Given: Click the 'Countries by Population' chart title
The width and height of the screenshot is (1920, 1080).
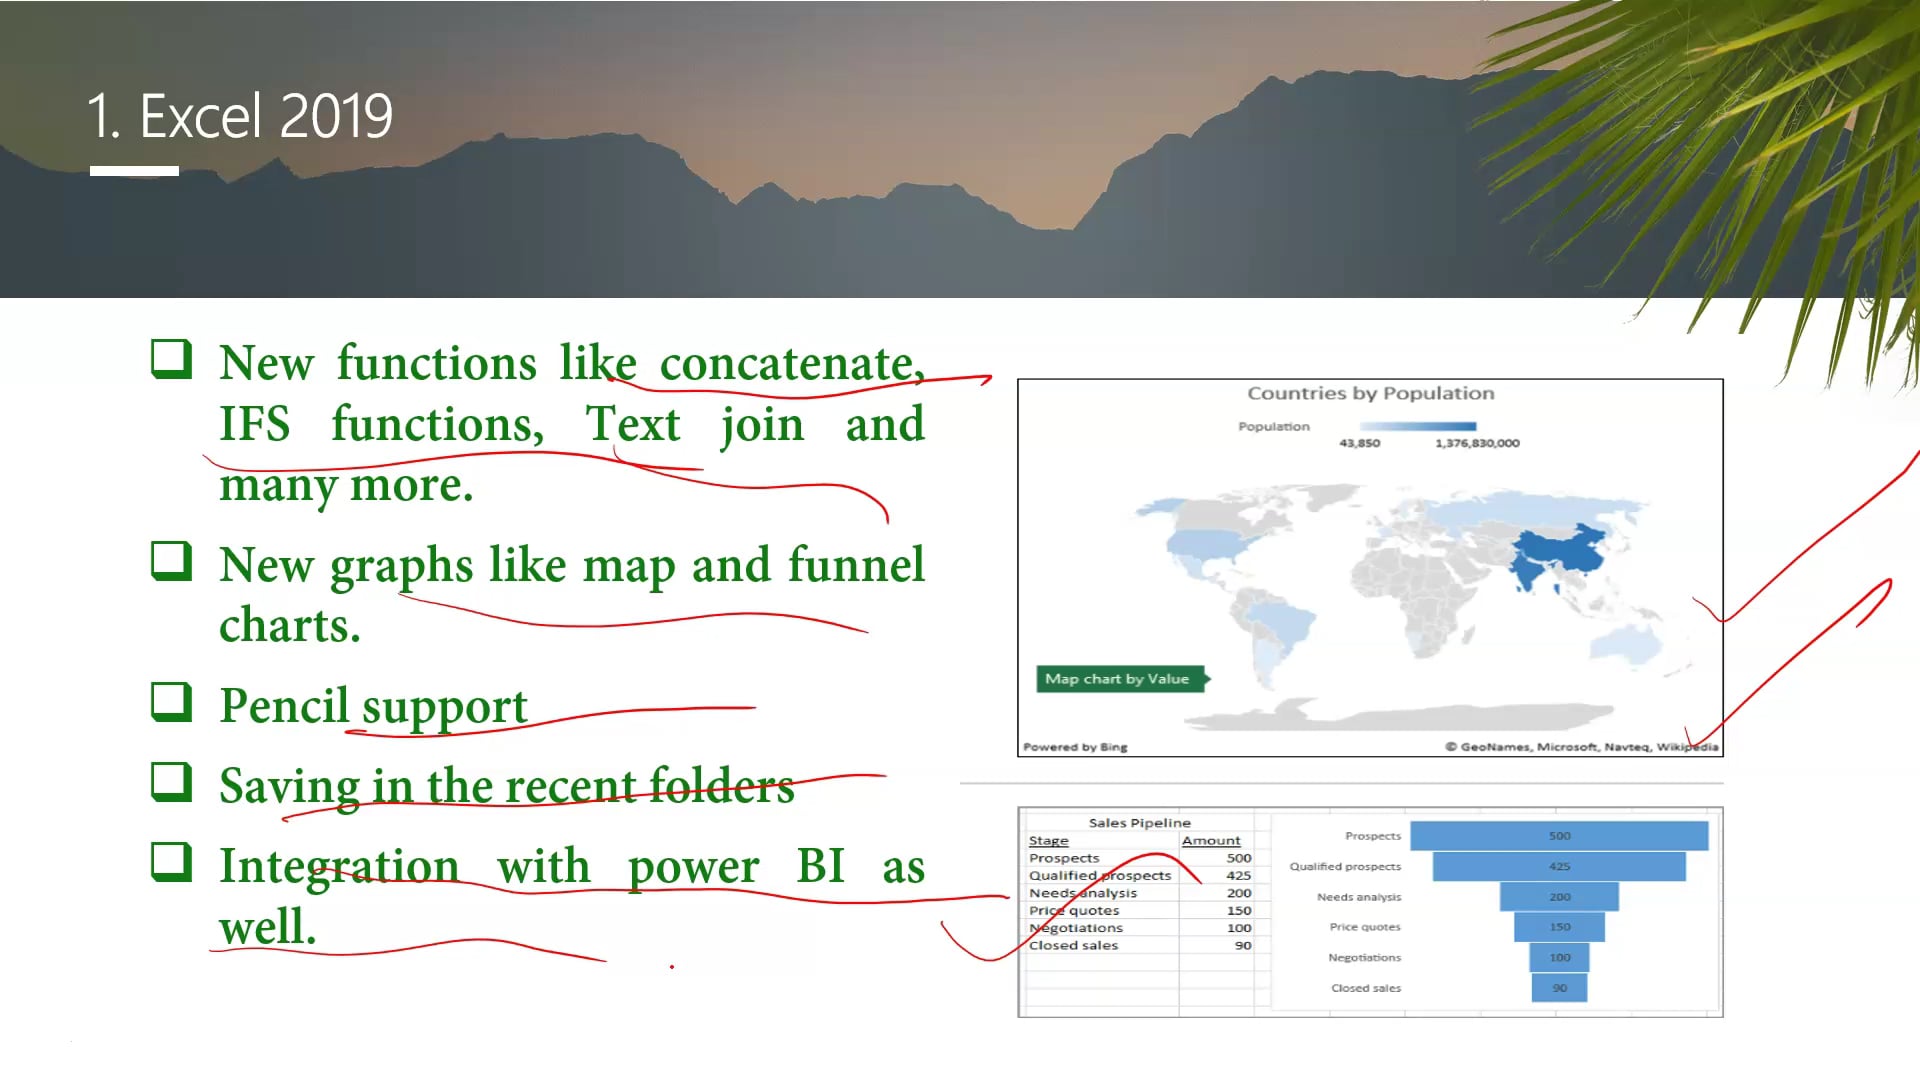Looking at the screenshot, I should pos(1370,393).
